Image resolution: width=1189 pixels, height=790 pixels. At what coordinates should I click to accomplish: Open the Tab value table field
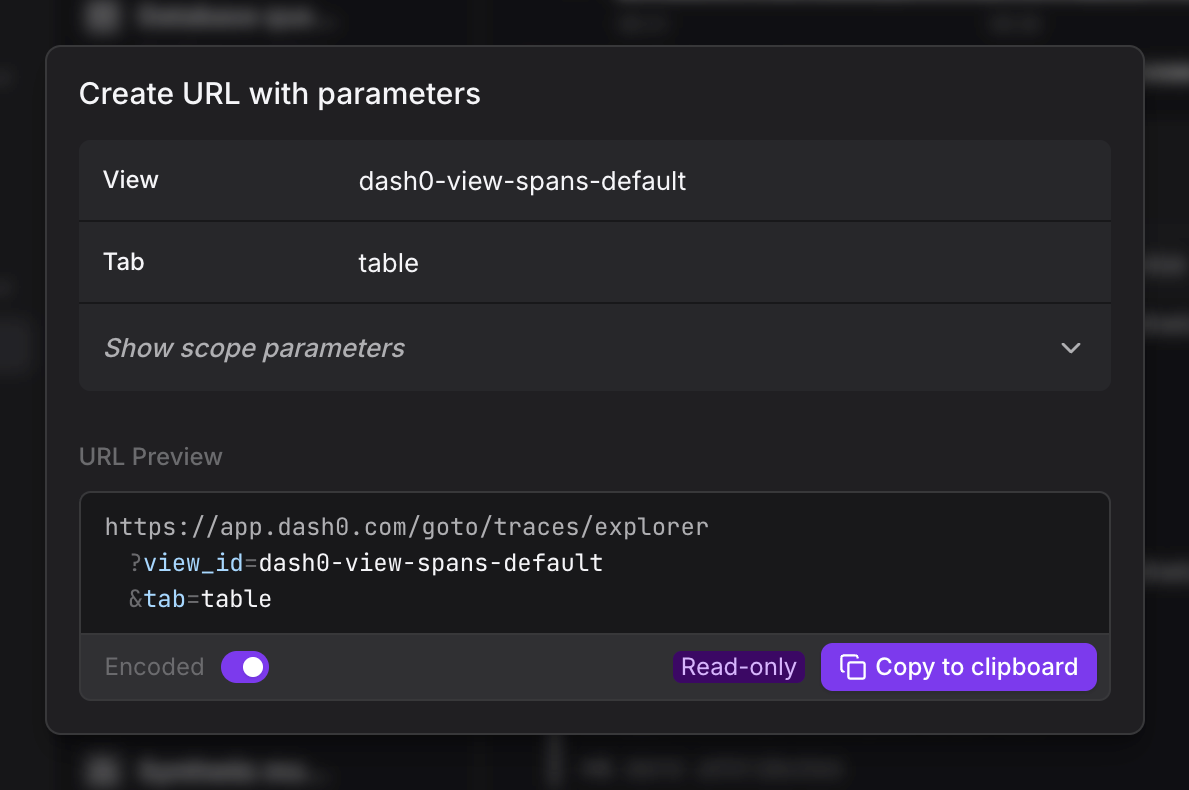click(x=388, y=263)
